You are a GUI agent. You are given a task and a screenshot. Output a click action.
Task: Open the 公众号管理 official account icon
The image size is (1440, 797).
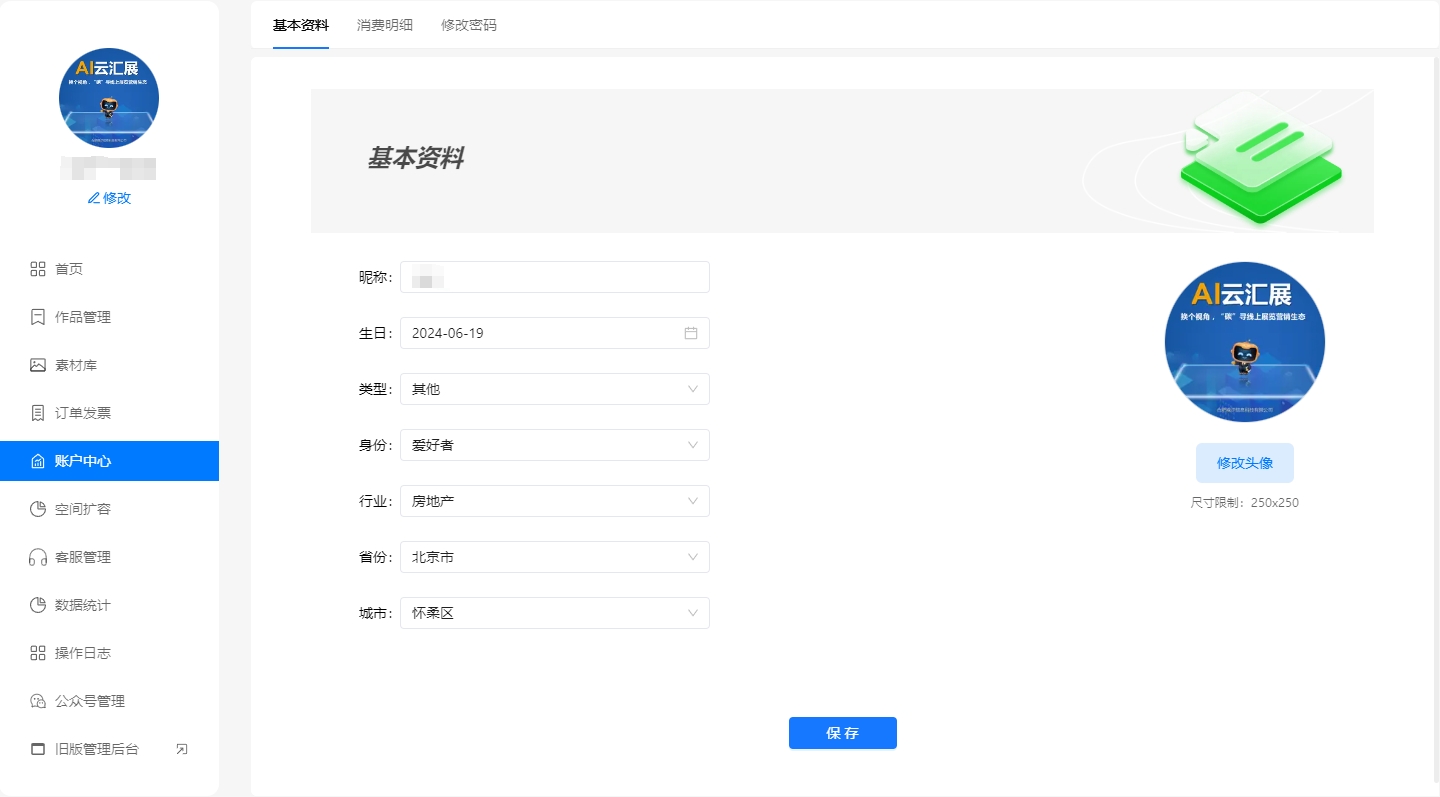point(34,700)
